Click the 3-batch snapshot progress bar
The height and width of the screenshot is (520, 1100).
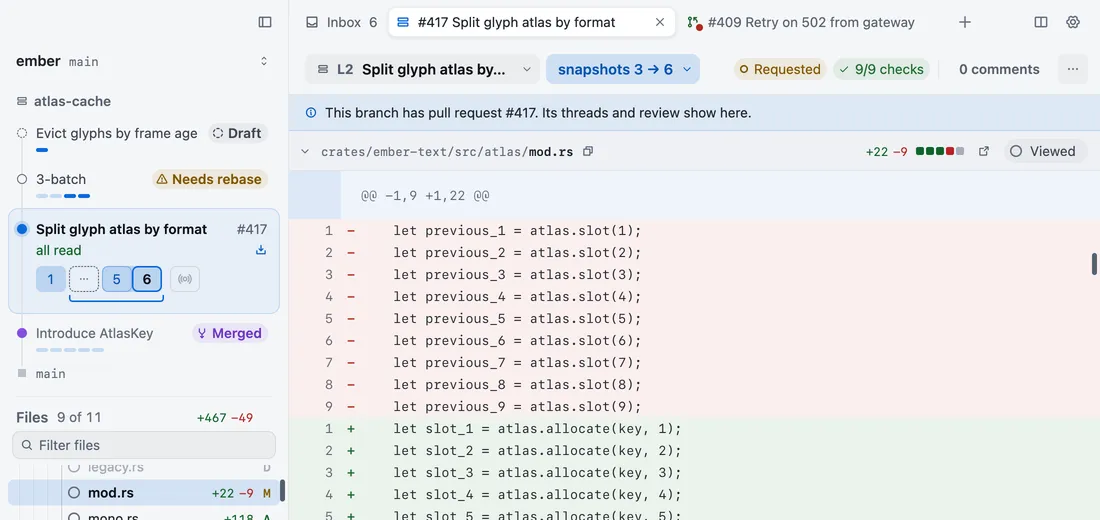pyautogui.click(x=63, y=196)
